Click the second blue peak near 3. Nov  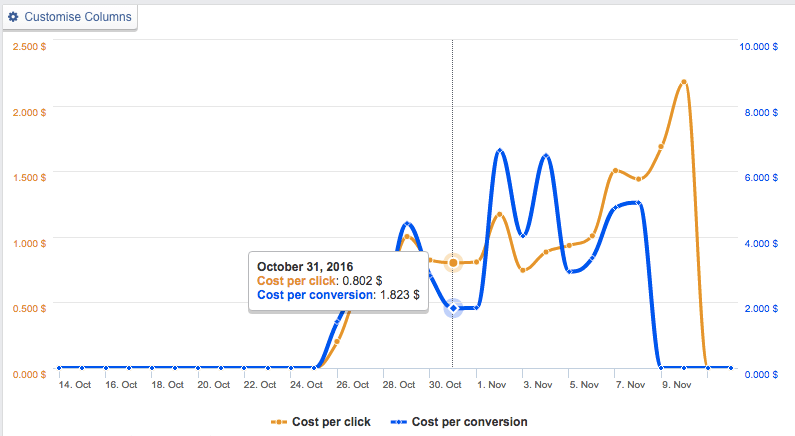tap(546, 156)
